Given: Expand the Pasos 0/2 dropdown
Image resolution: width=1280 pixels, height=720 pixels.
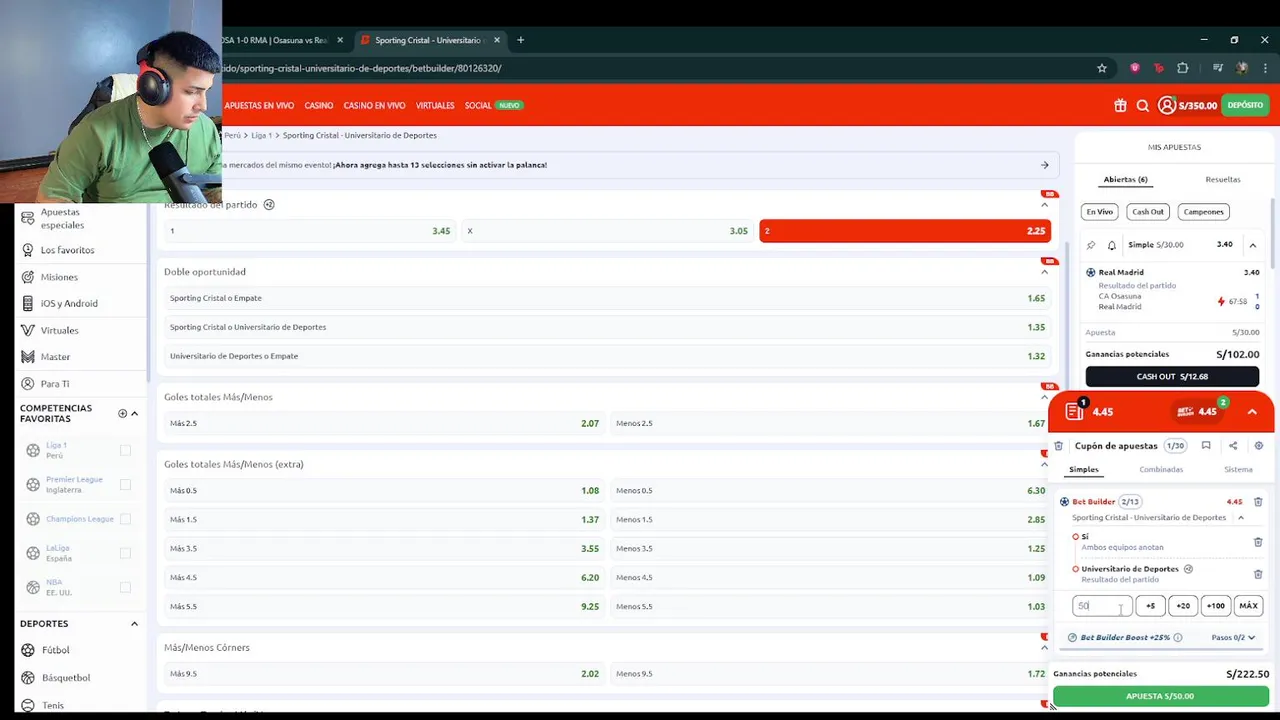Looking at the screenshot, I should point(1233,637).
